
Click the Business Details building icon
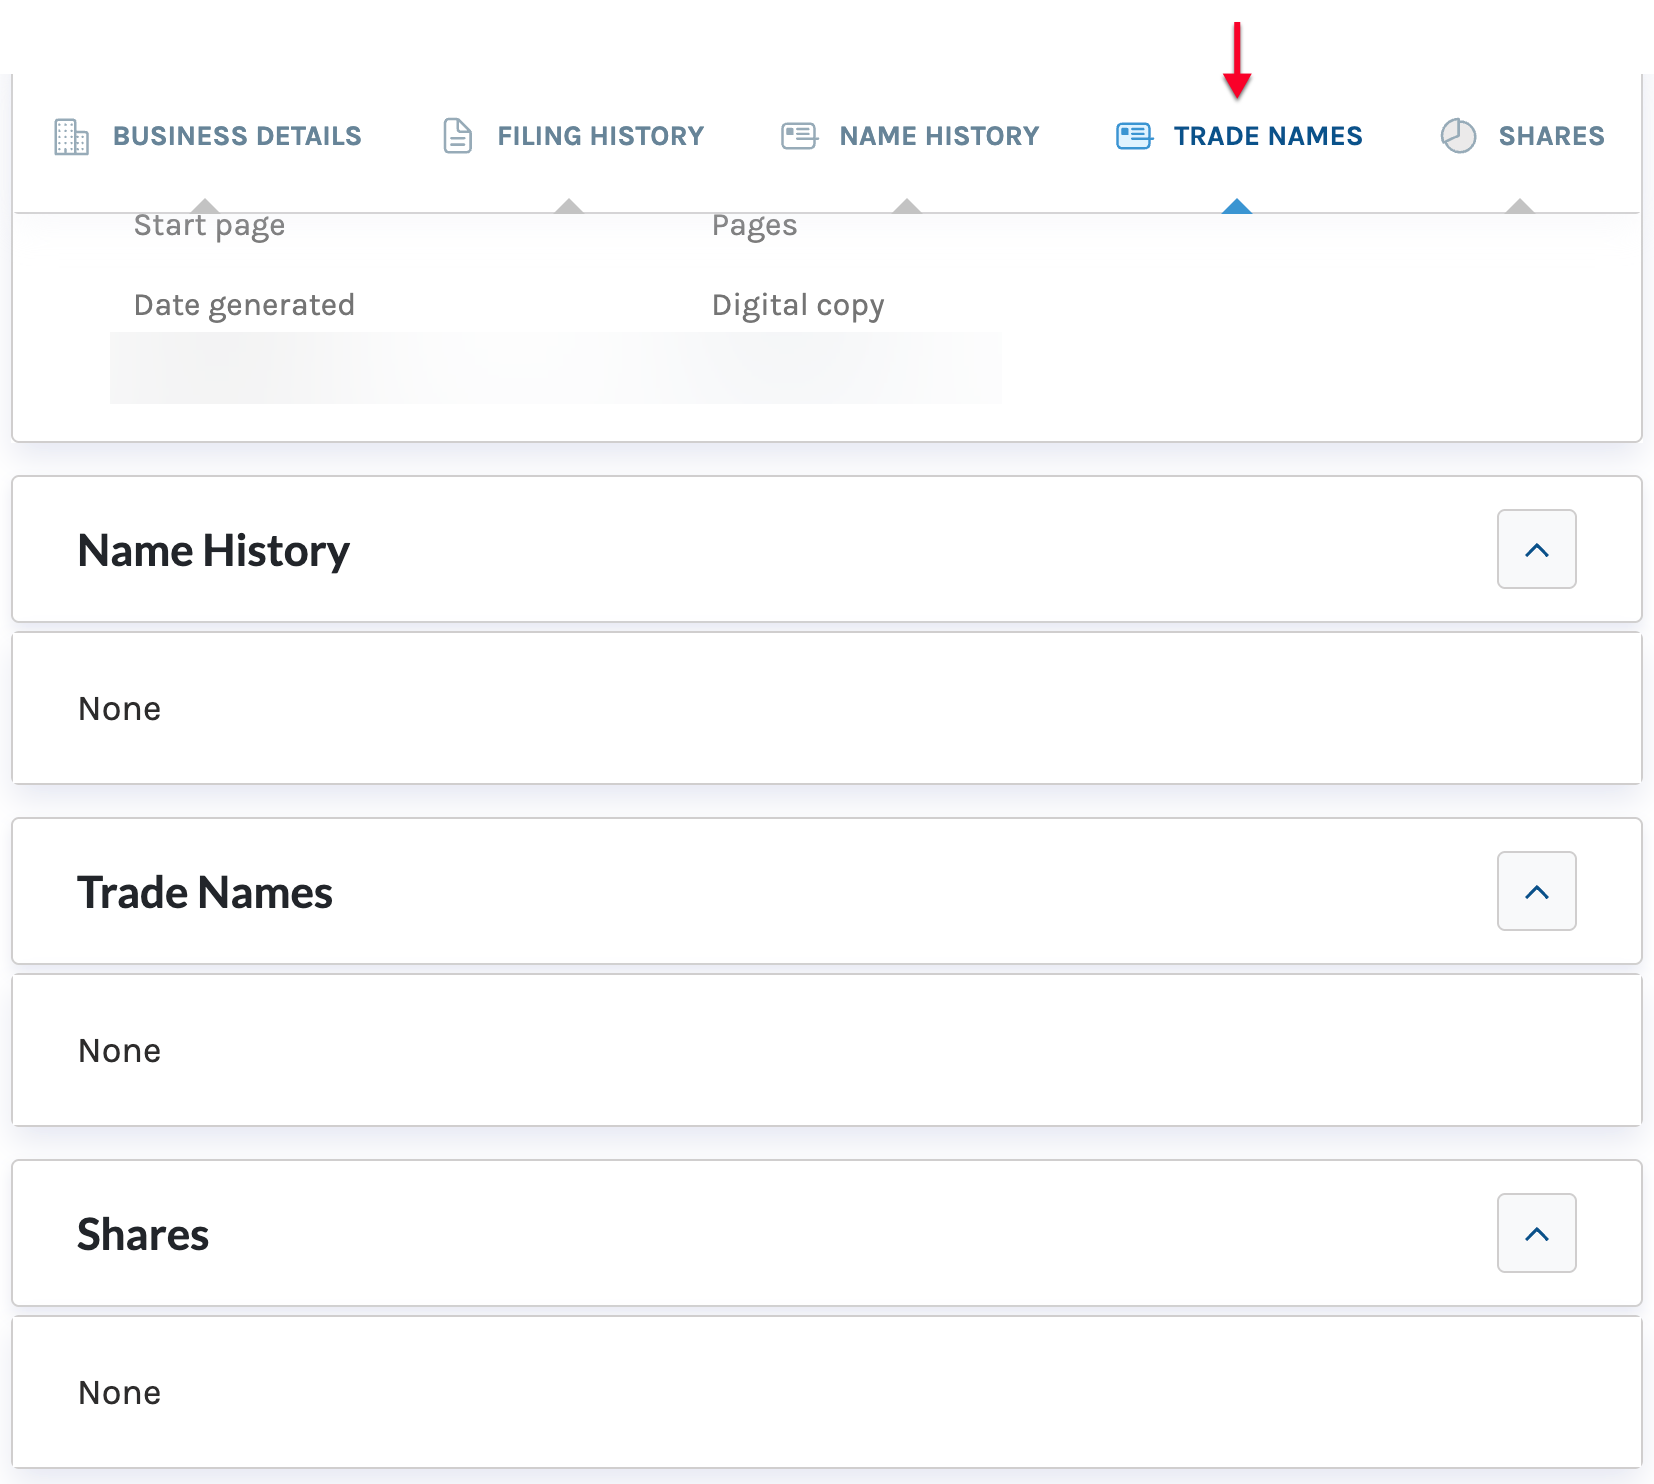tap(71, 136)
